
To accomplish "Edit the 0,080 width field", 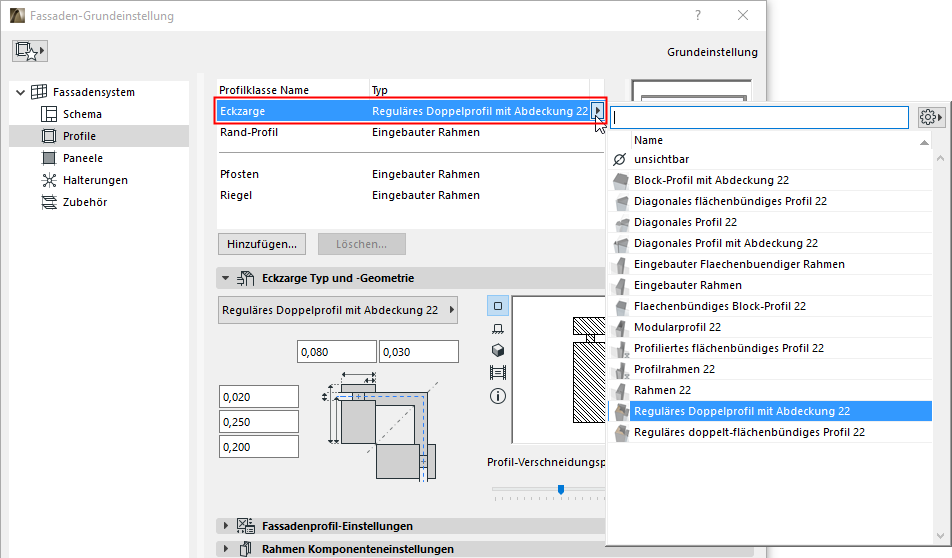I will pyautogui.click(x=336, y=352).
